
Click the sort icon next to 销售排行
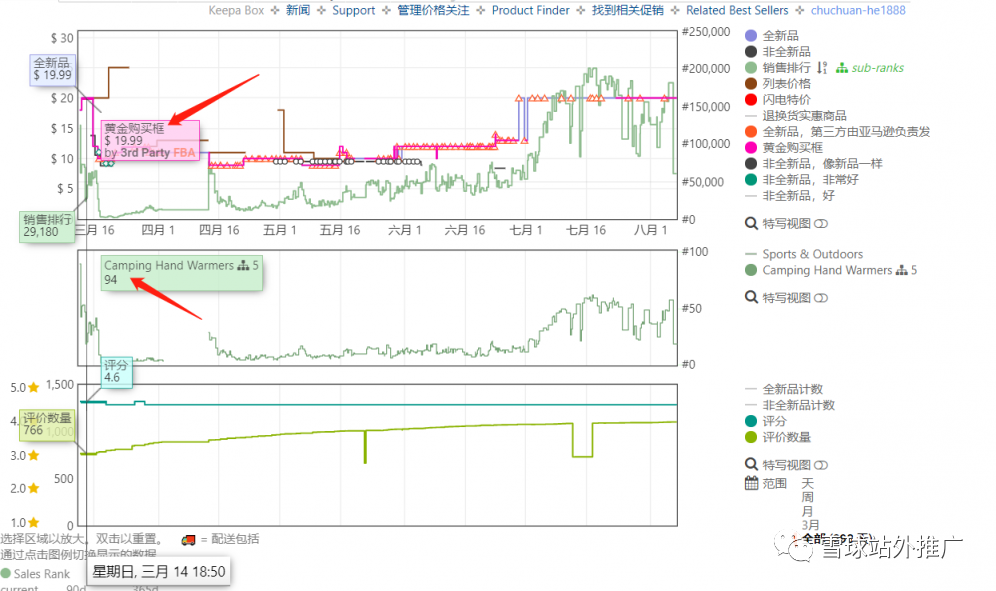[822, 67]
